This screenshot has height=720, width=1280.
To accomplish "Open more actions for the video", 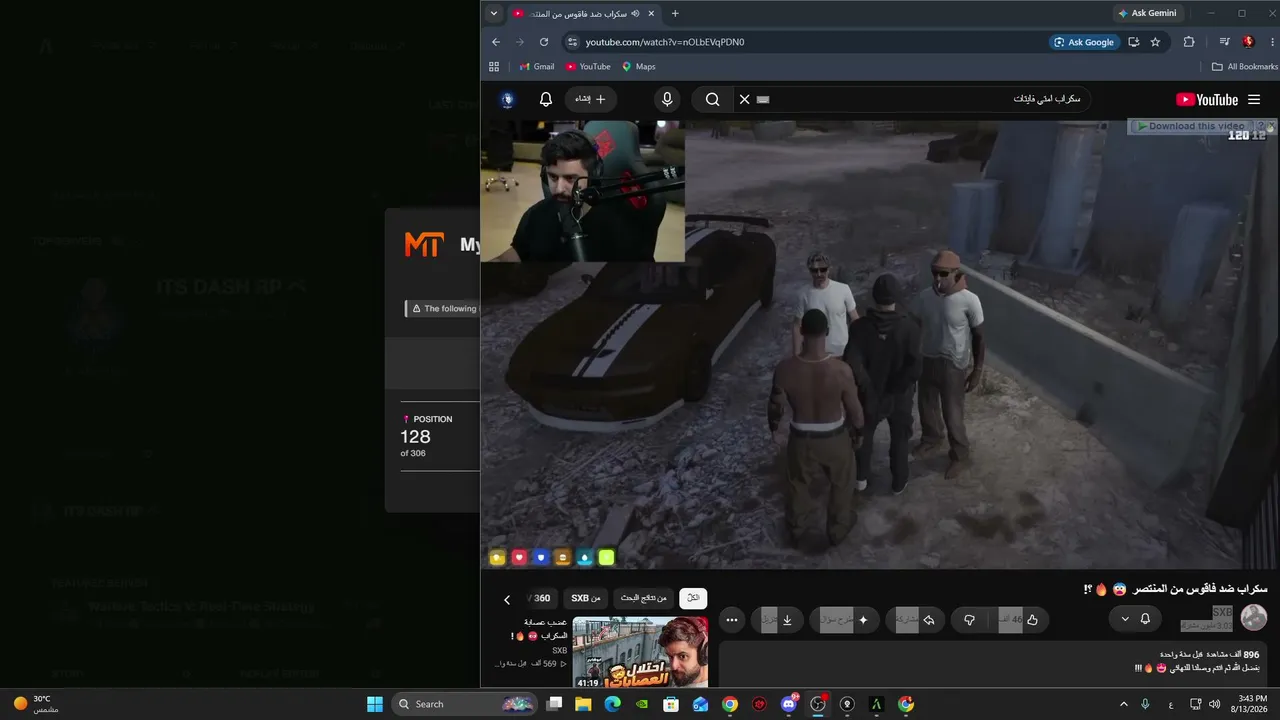I will click(732, 620).
